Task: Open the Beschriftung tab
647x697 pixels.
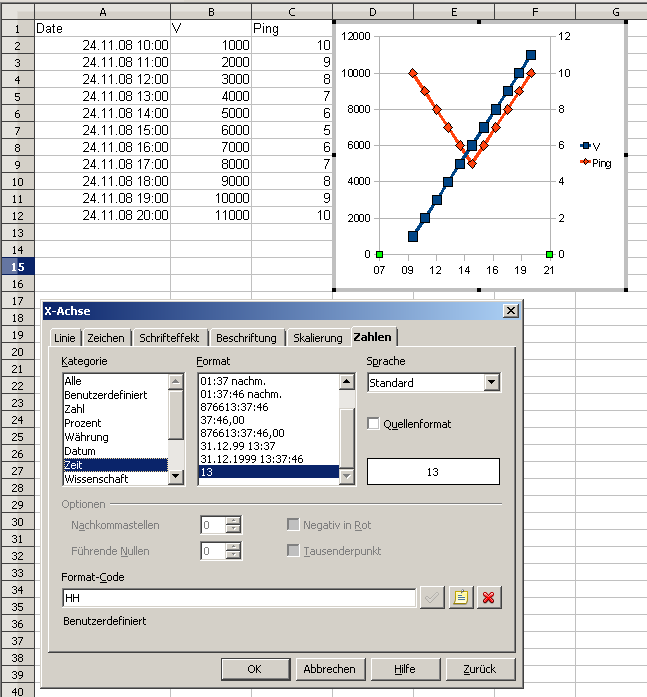Action: click(246, 338)
